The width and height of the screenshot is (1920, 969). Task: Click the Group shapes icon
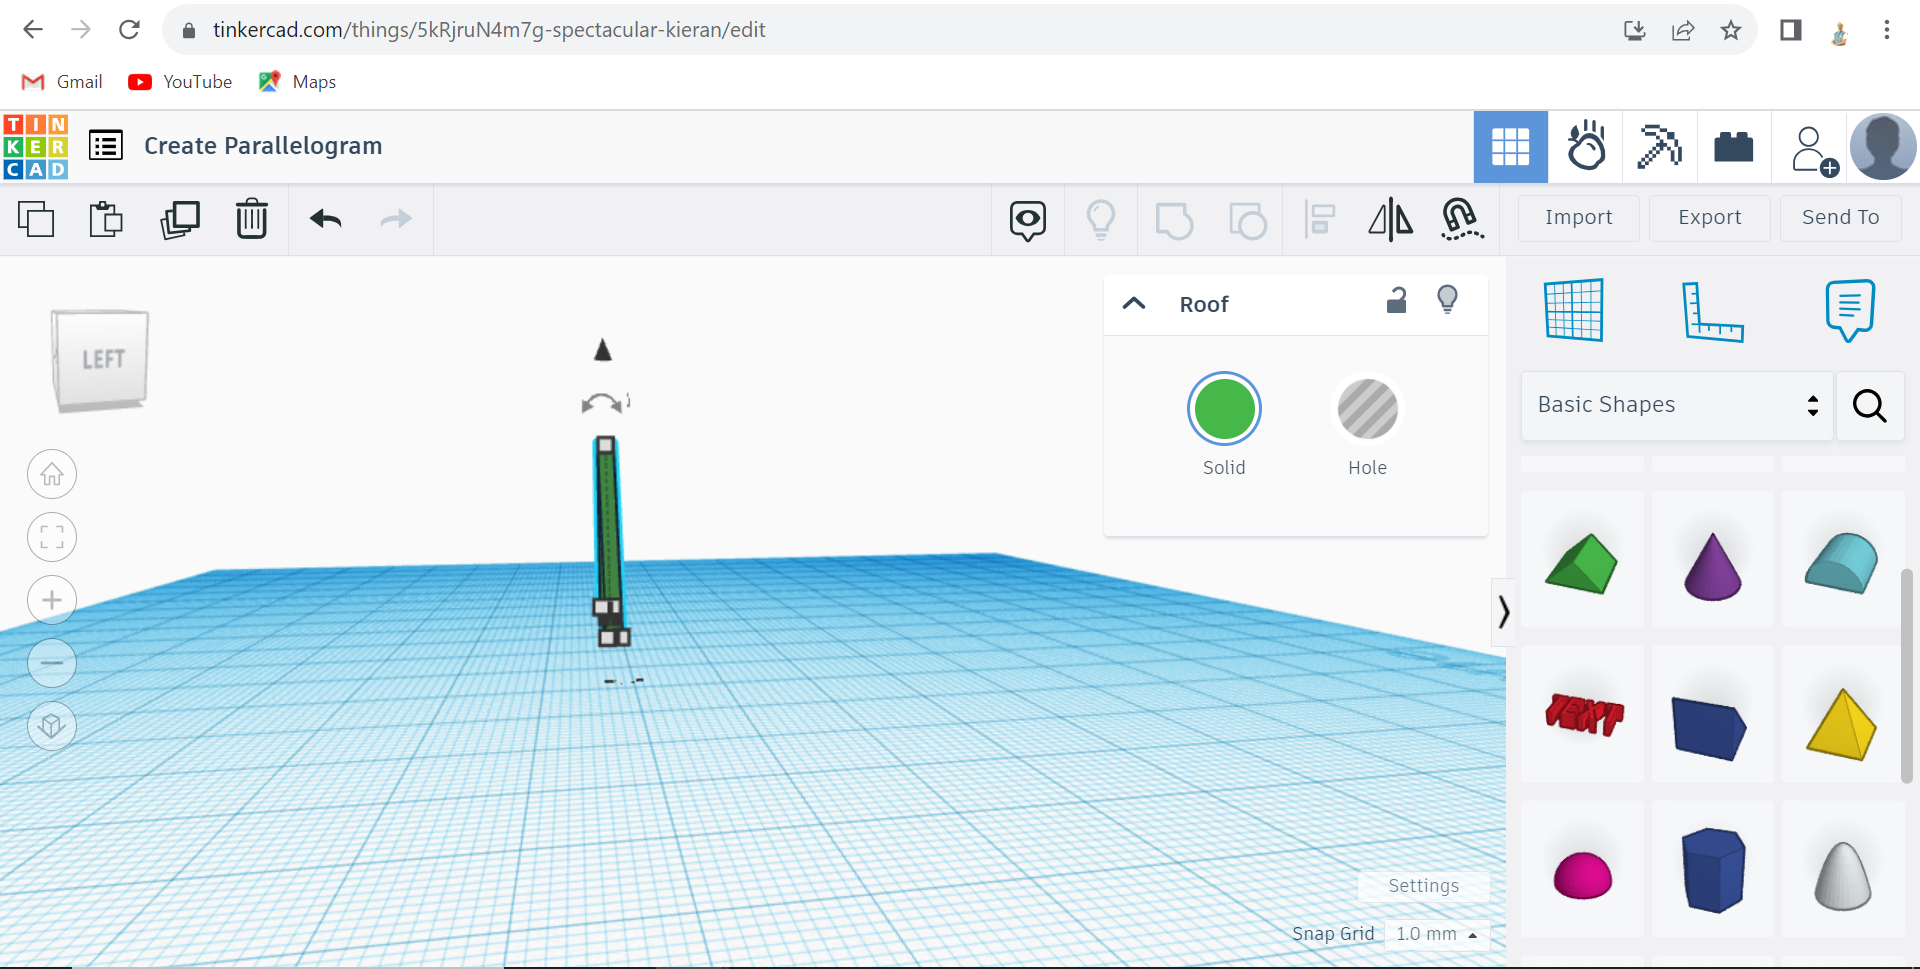point(1174,220)
